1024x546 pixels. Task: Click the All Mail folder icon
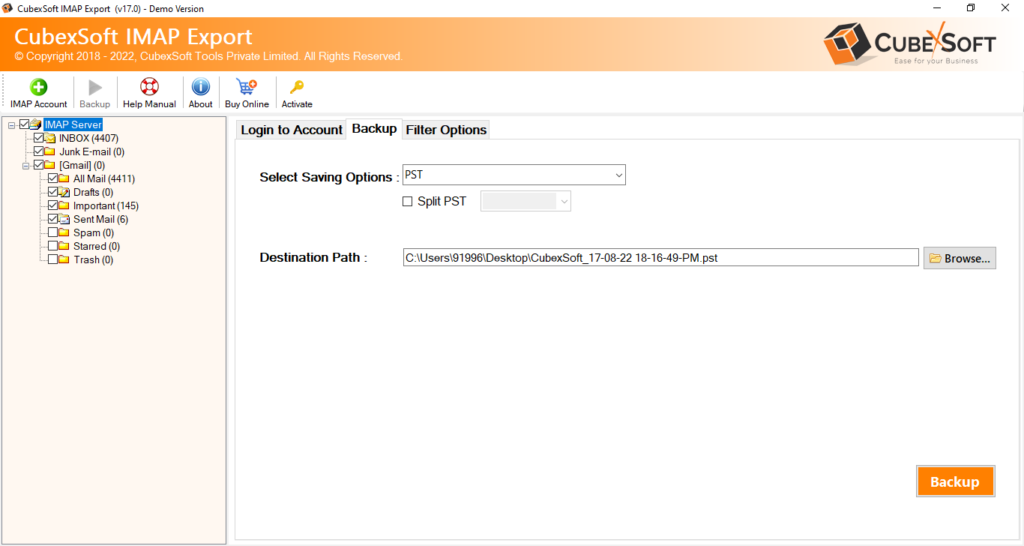[x=64, y=178]
